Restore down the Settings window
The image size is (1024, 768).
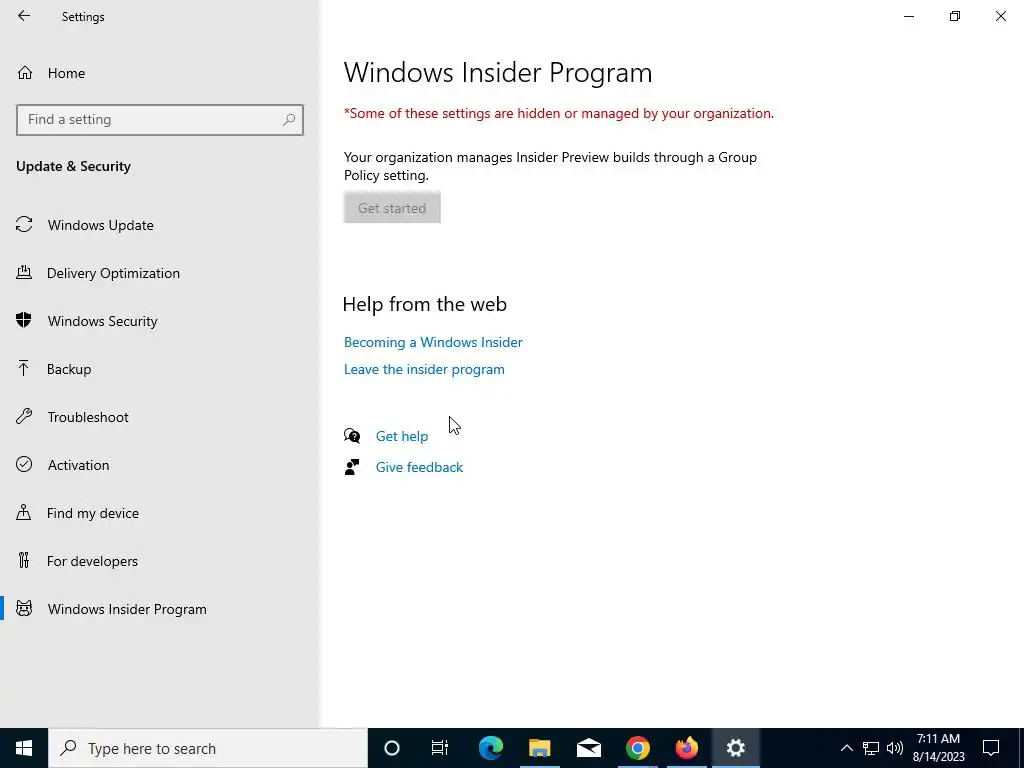955,16
